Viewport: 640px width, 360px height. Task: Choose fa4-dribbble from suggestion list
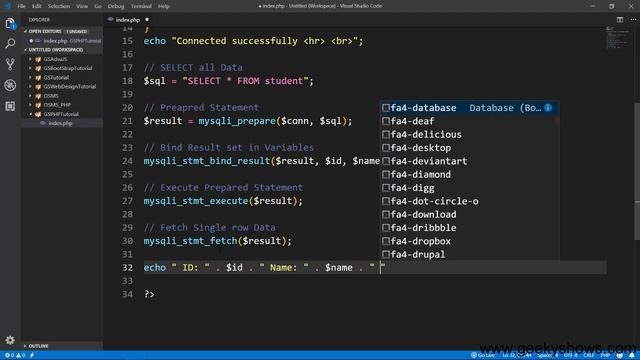(469, 228)
